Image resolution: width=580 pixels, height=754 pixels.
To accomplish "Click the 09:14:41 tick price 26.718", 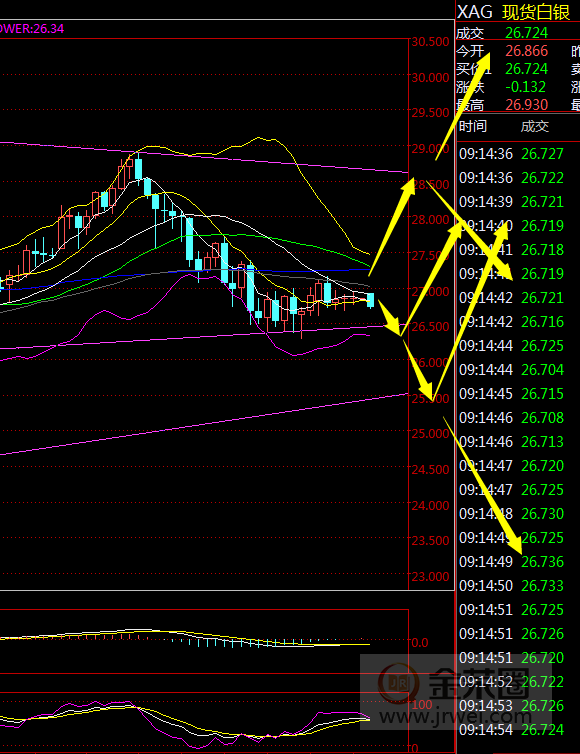I will [x=542, y=250].
